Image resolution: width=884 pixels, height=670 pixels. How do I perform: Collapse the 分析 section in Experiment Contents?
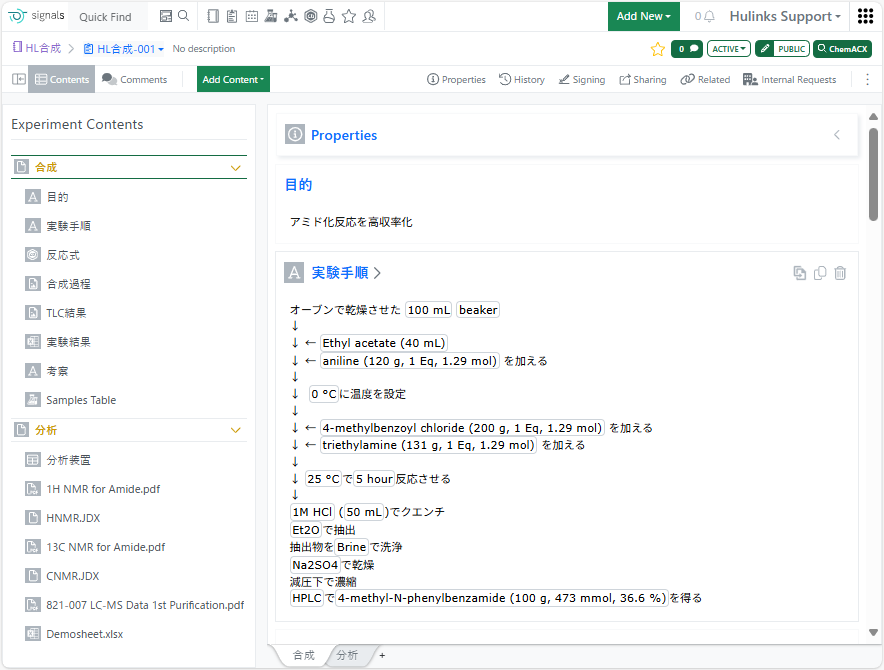pyautogui.click(x=236, y=430)
